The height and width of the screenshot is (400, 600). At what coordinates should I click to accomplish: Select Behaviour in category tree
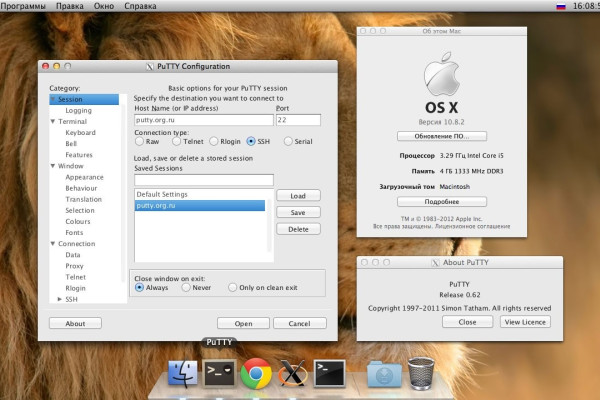[81, 188]
